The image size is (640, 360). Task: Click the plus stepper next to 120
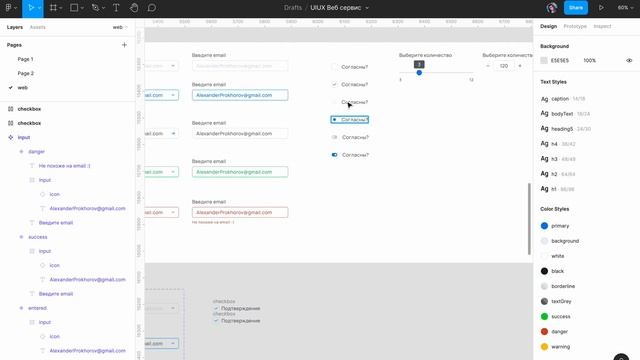click(520, 66)
